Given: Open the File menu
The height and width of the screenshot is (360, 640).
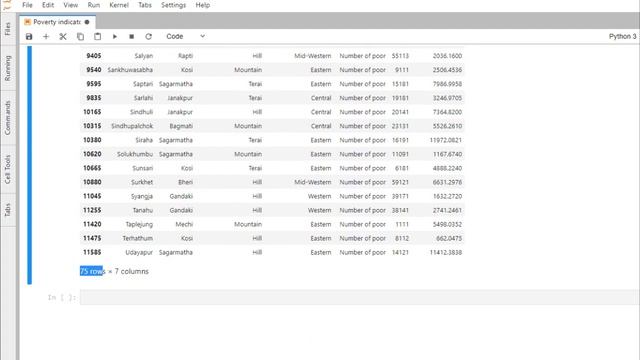Looking at the screenshot, I should click(x=27, y=5).
